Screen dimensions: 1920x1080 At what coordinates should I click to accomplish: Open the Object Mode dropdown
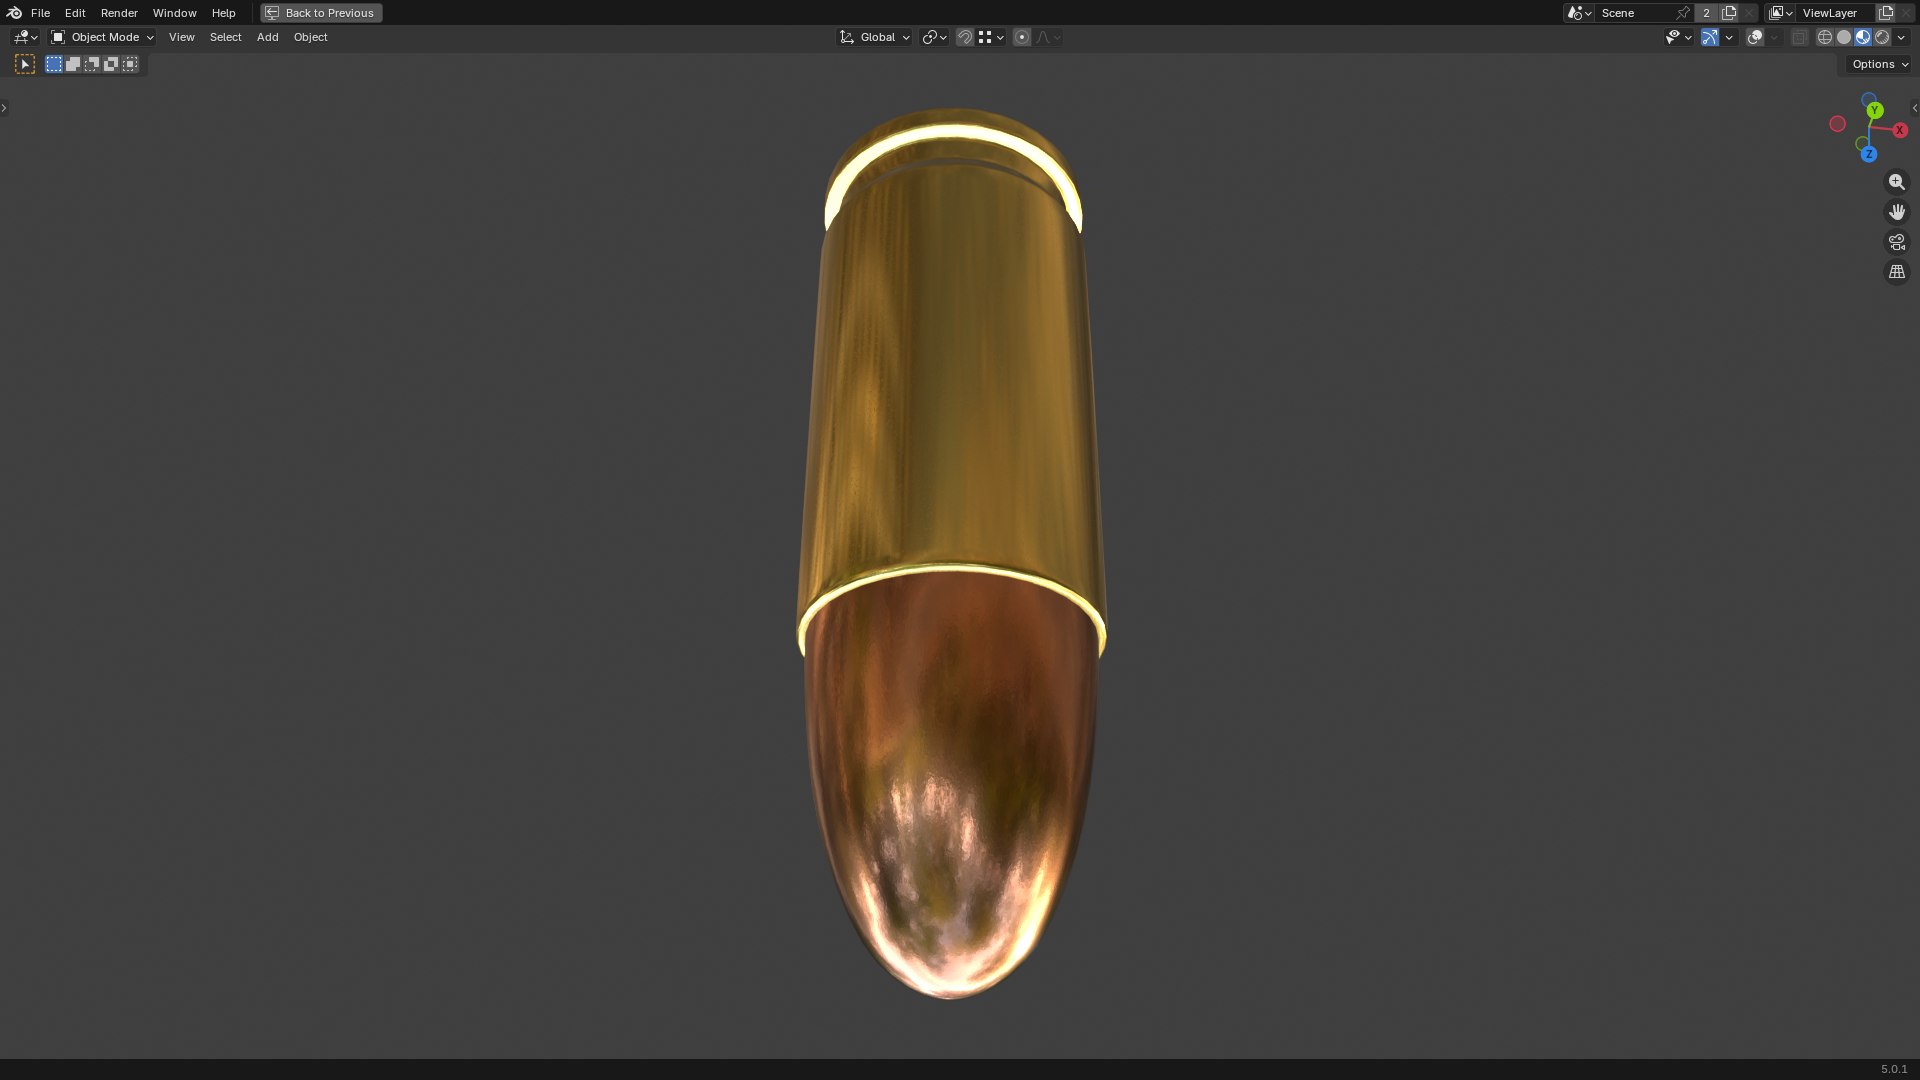coord(103,37)
